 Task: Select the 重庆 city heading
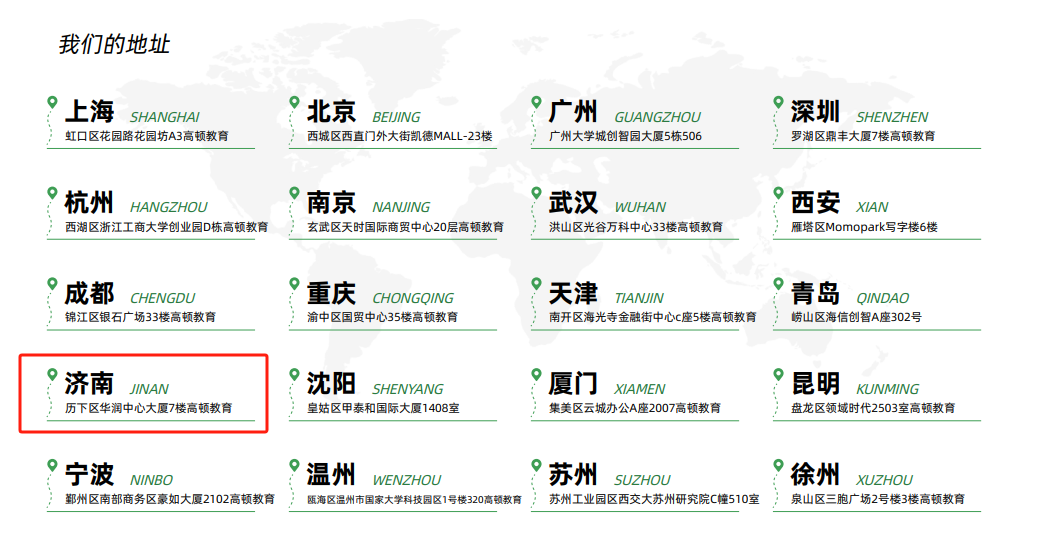click(331, 293)
